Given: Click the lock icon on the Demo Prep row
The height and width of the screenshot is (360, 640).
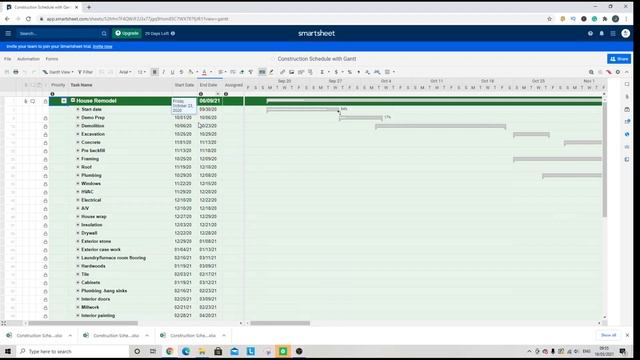Looking at the screenshot, I should (x=45, y=118).
